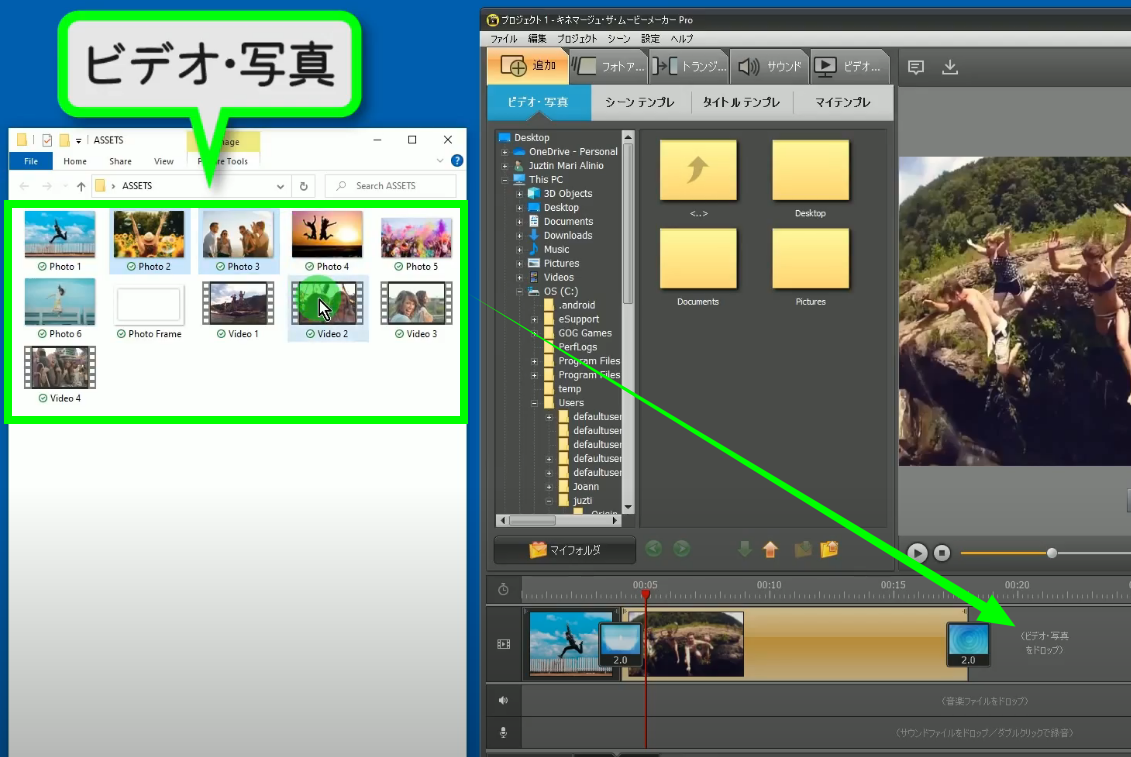The image size is (1131, 757).
Task: Switch to the シーン テンプレ tab
Action: tap(640, 102)
